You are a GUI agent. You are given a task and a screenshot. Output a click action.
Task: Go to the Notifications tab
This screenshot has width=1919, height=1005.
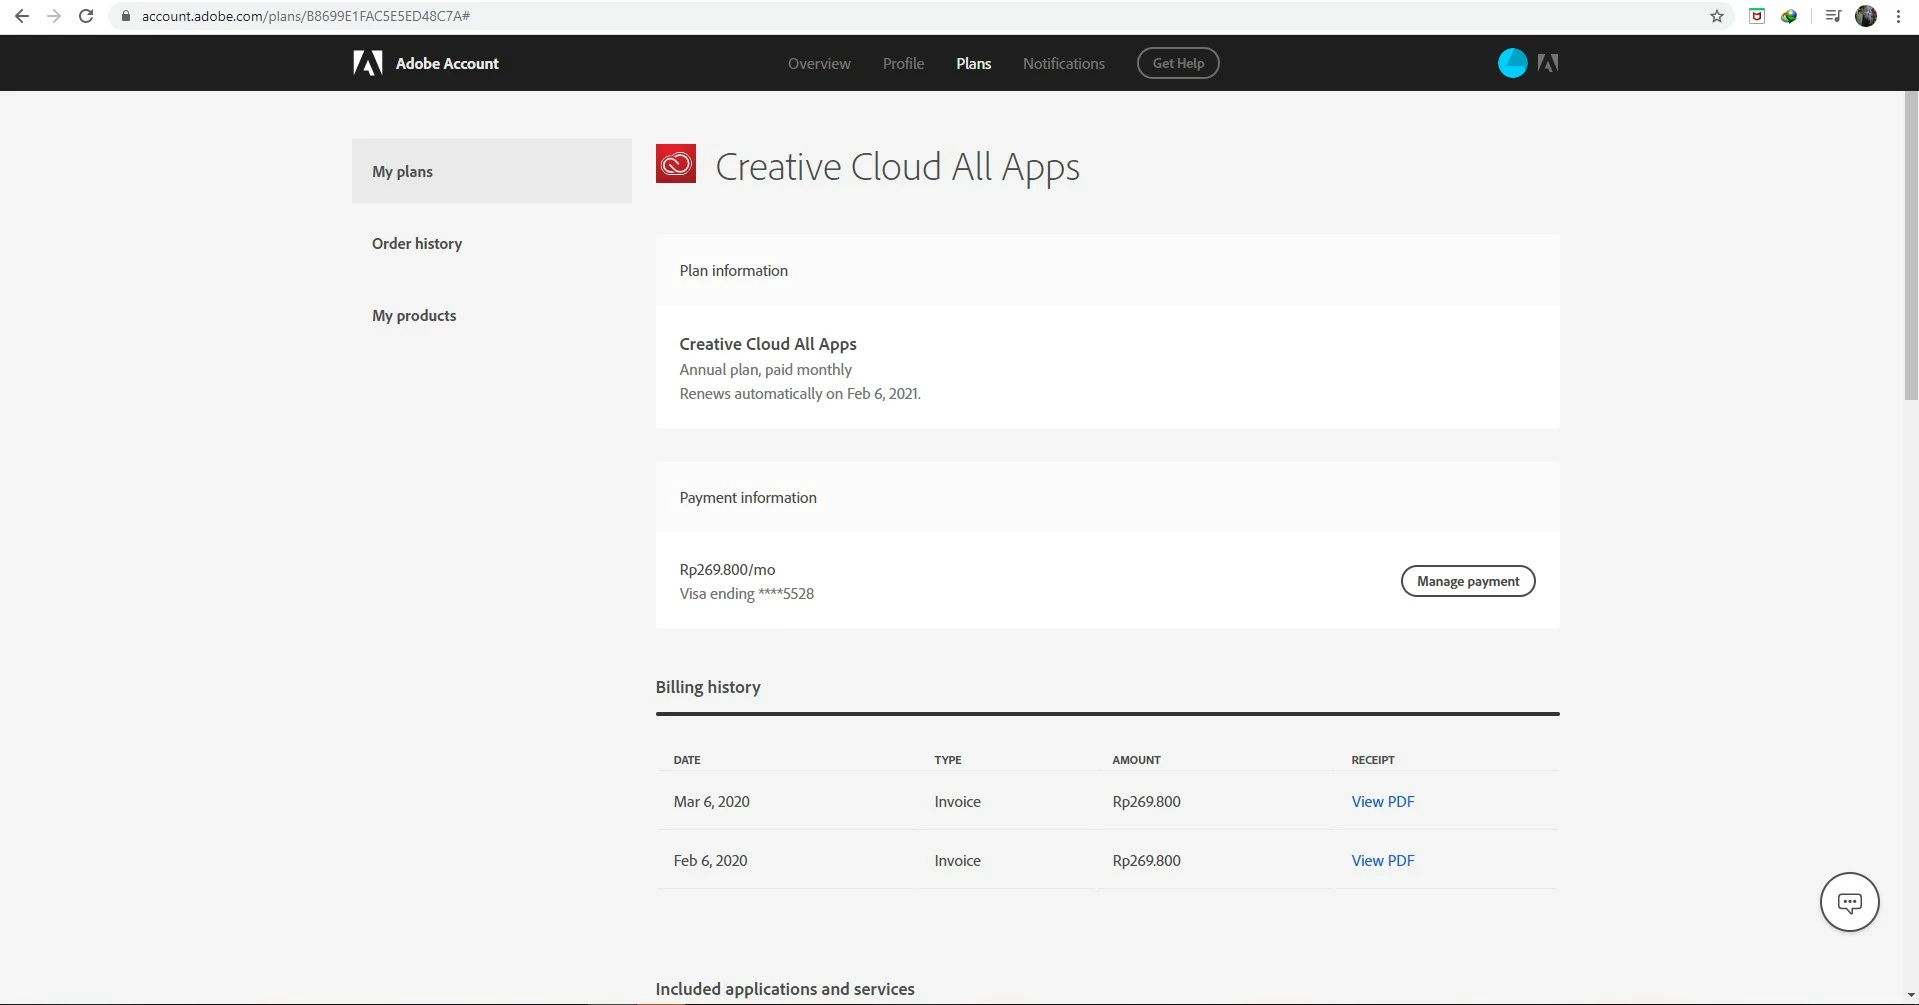(x=1064, y=63)
